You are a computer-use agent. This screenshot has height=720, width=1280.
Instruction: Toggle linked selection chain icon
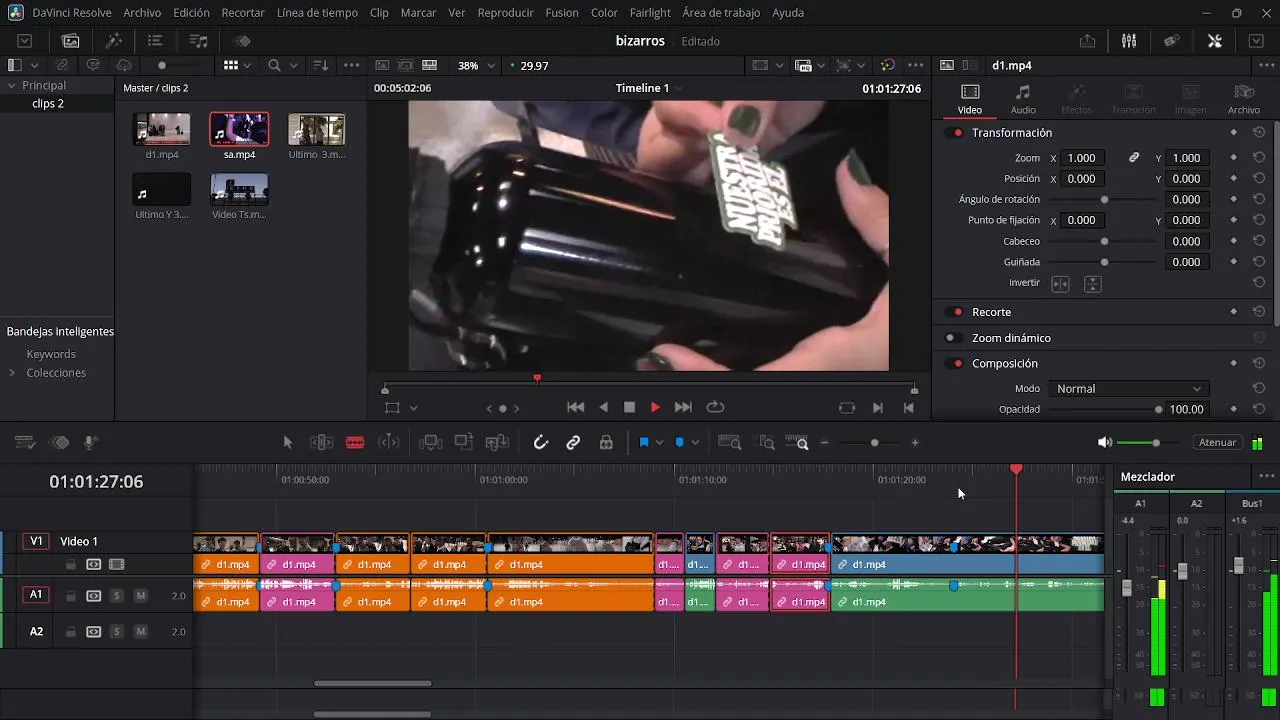[x=573, y=442]
